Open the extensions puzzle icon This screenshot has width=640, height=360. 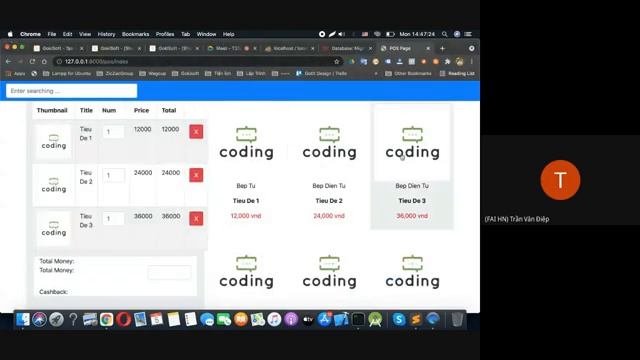[448, 62]
